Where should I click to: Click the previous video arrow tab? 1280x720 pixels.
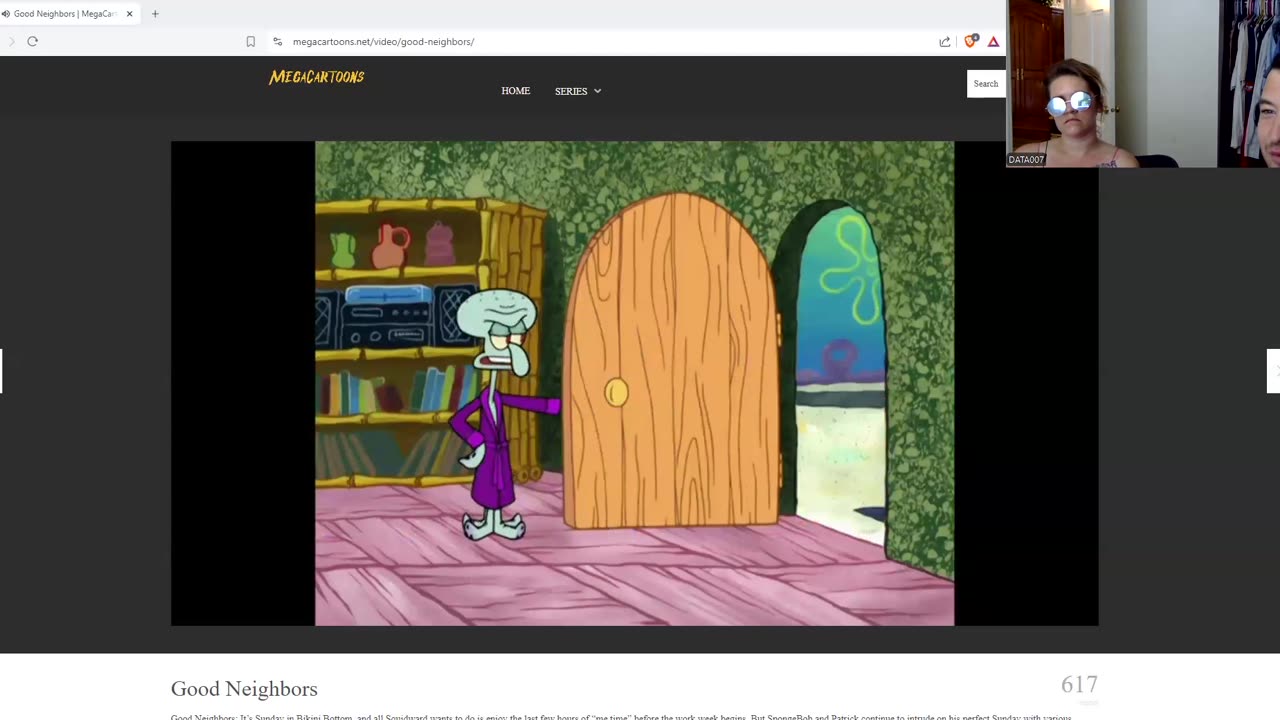point(2,371)
